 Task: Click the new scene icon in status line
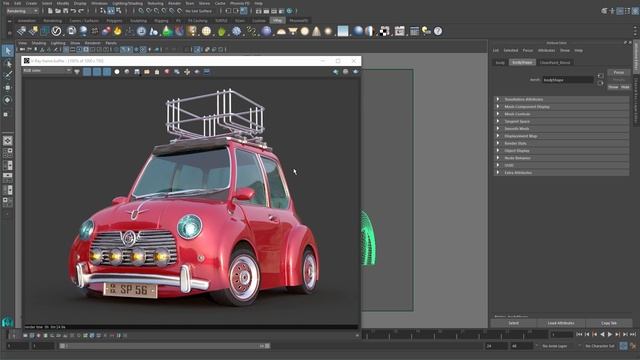50,11
